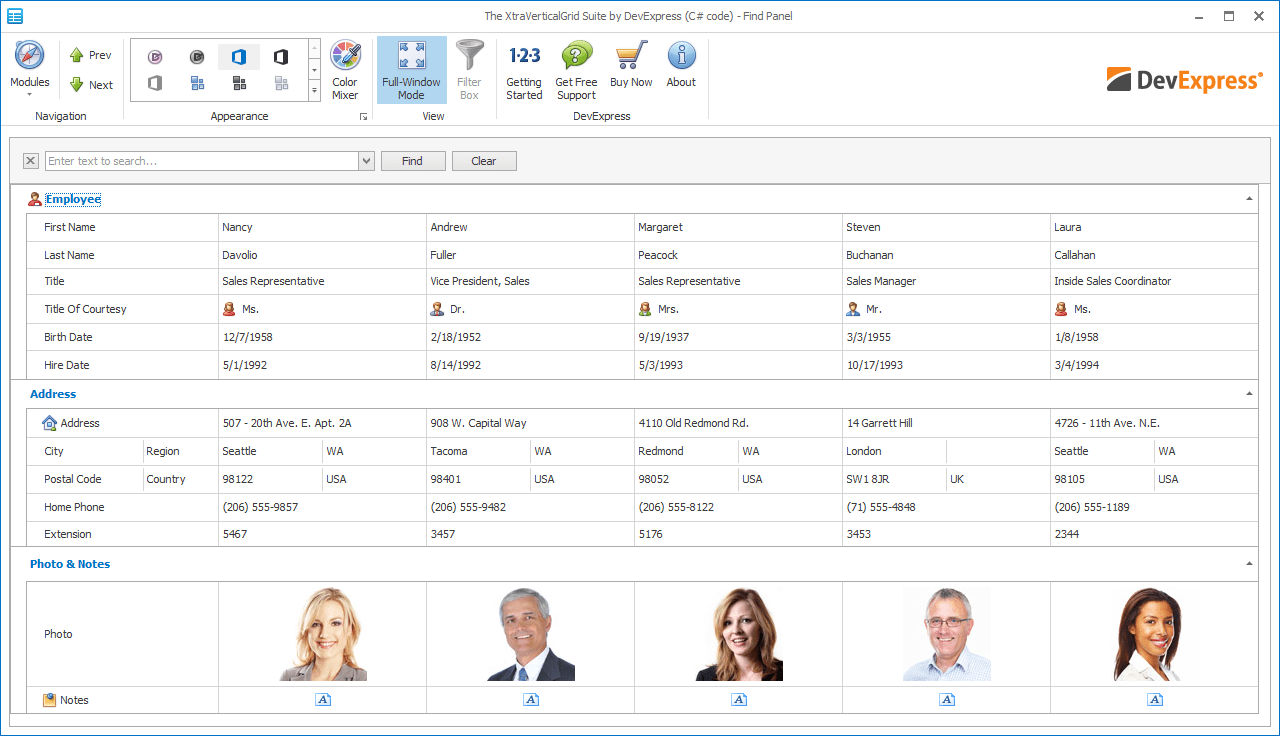
Task: Collapse the Photo & Notes category
Action: point(1249,564)
